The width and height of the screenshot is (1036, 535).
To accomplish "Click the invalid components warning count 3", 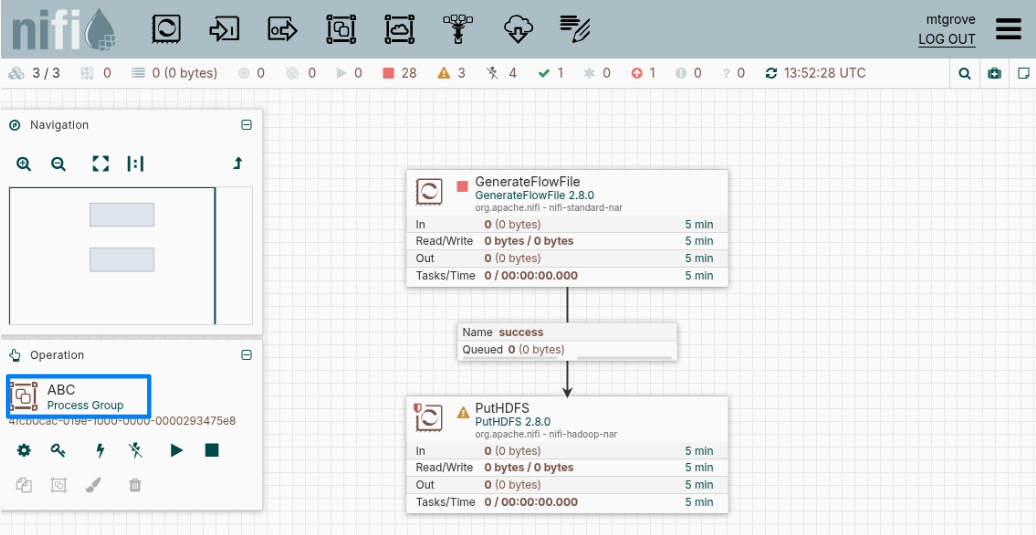I will click(x=451, y=73).
